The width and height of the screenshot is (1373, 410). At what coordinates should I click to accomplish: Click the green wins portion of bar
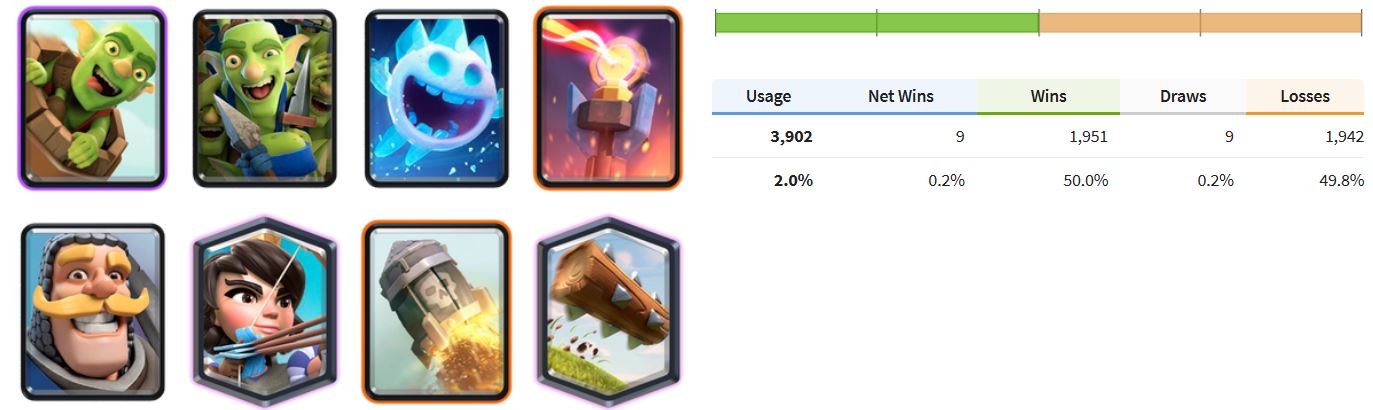pyautogui.click(x=877, y=23)
